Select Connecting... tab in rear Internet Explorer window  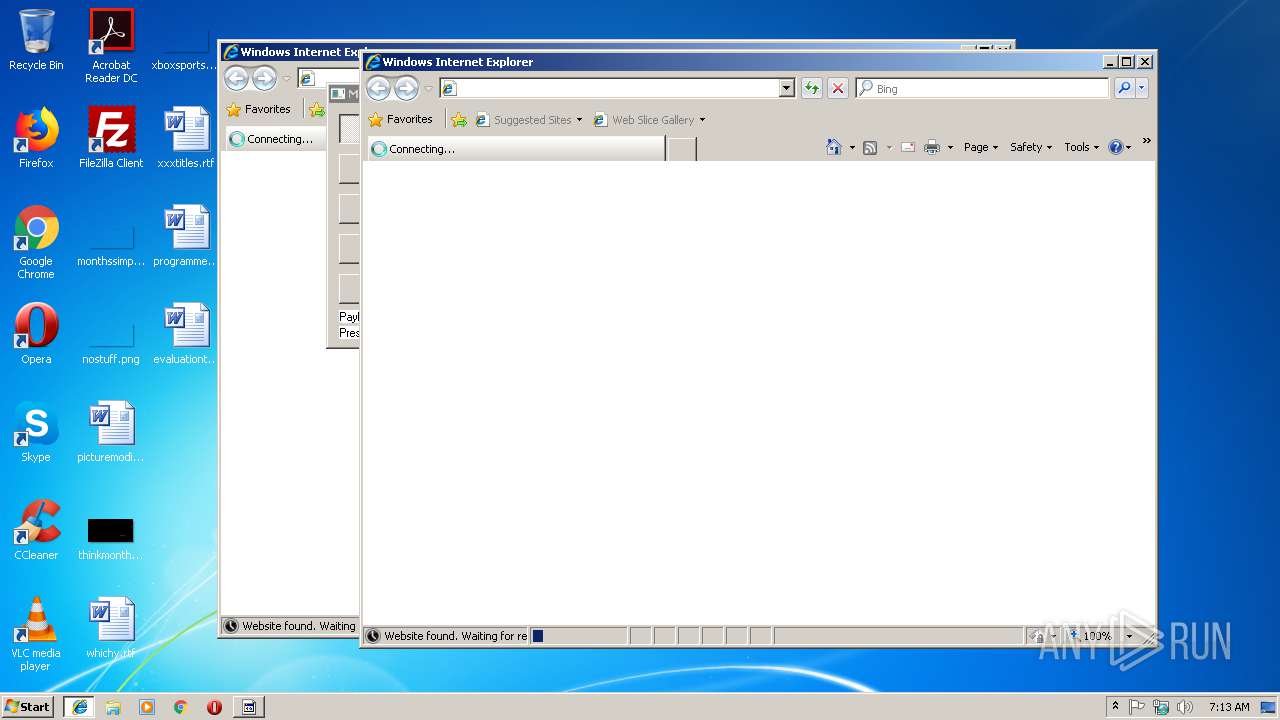276,139
